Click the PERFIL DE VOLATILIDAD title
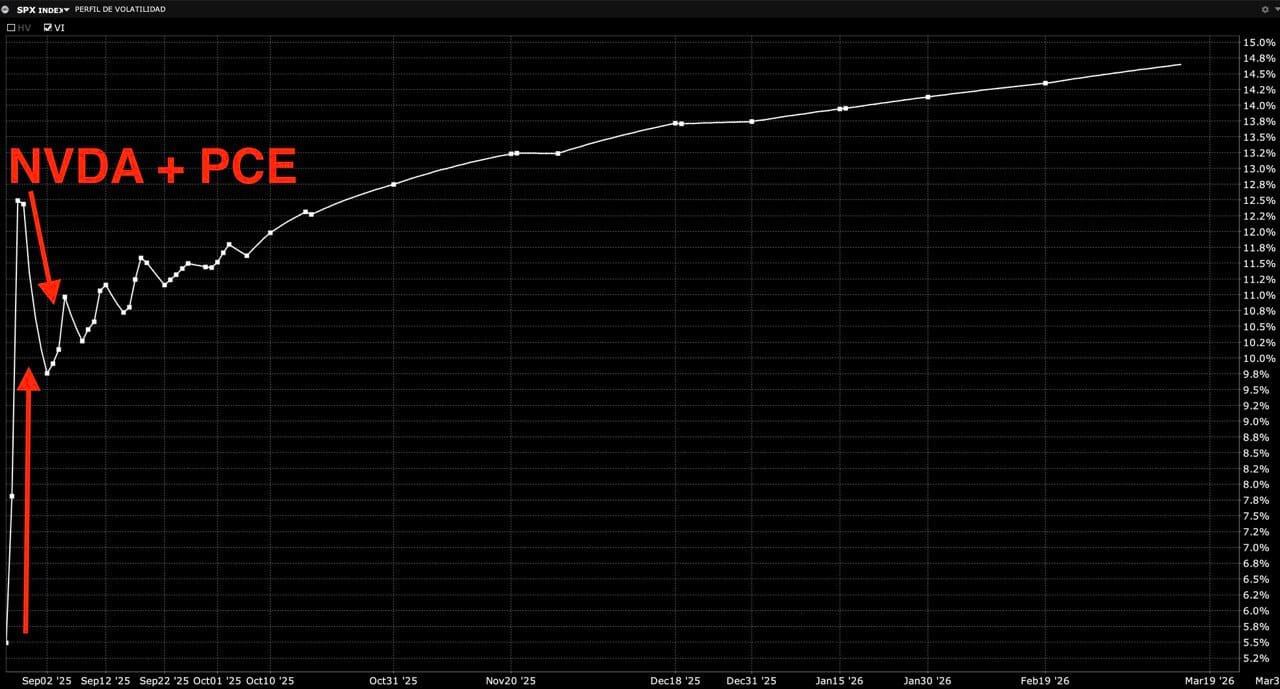This screenshot has width=1280, height=689. (x=120, y=9)
